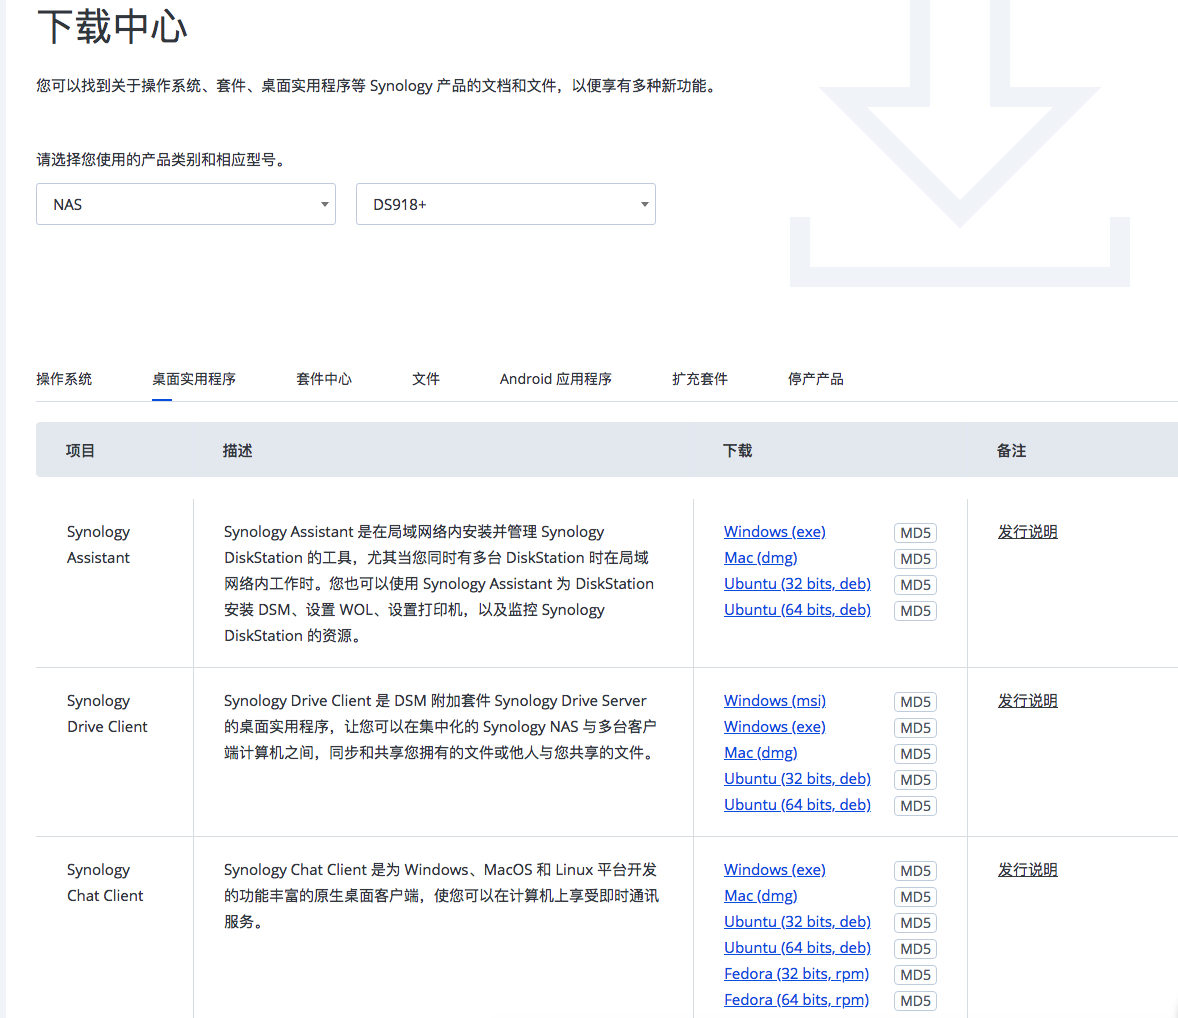The image size is (1178, 1018).
Task: Open the 扩充套件 tab
Action: tap(699, 379)
